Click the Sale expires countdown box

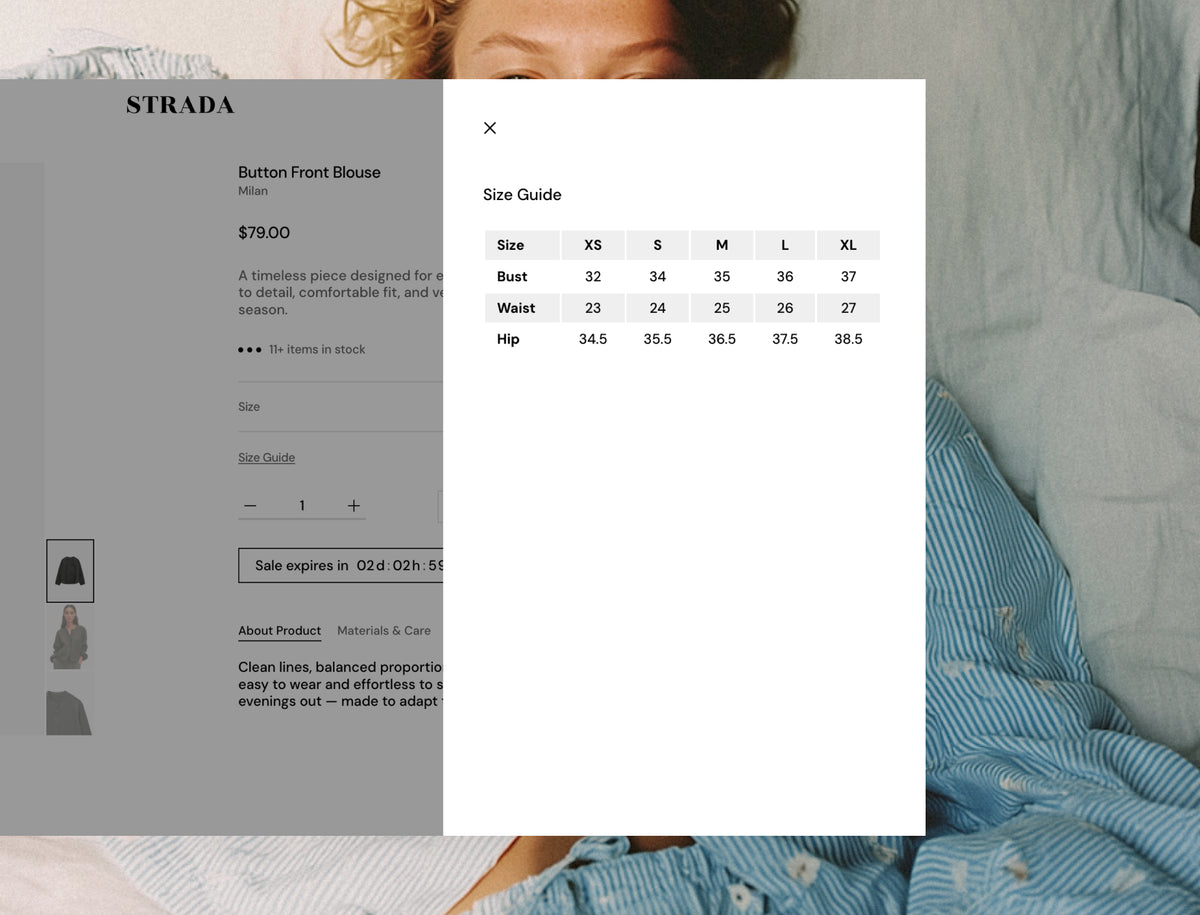341,565
